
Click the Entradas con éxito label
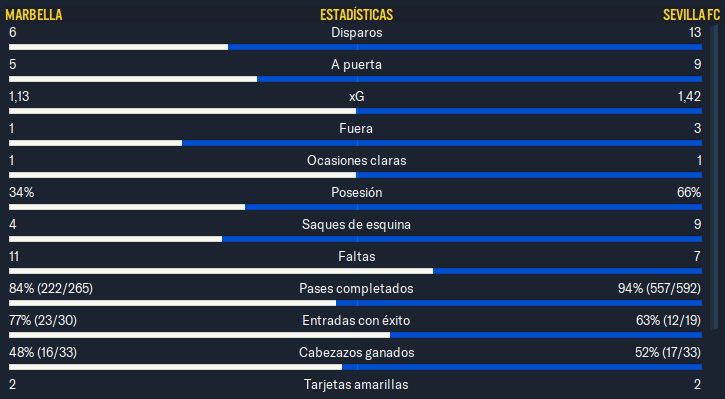356,320
